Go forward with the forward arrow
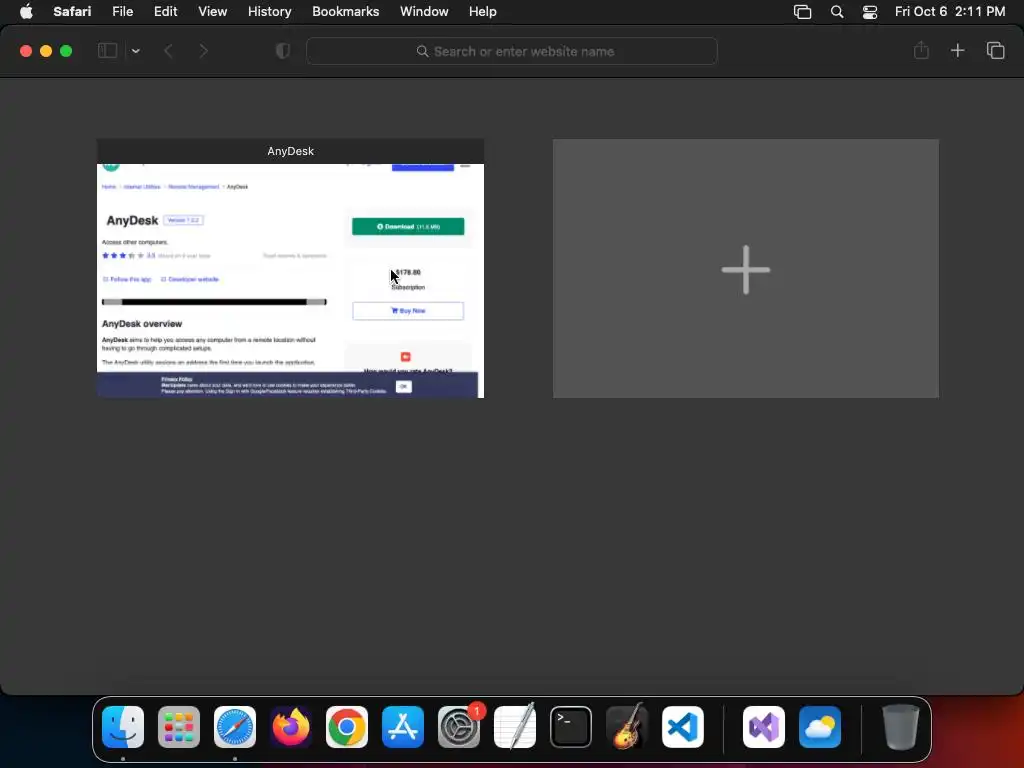1024x768 pixels. [203, 51]
